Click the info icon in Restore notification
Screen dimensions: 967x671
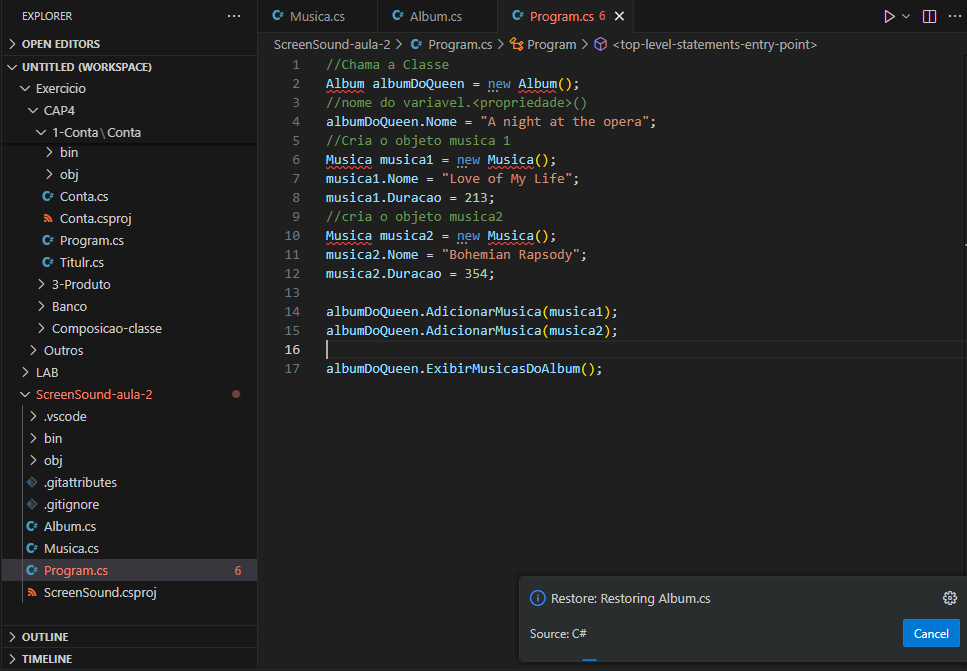(x=538, y=598)
